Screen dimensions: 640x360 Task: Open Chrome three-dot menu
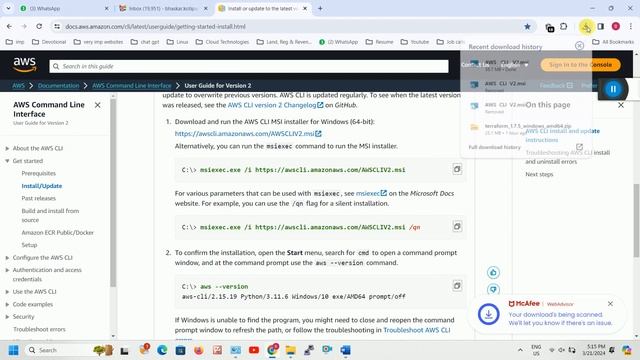click(631, 27)
